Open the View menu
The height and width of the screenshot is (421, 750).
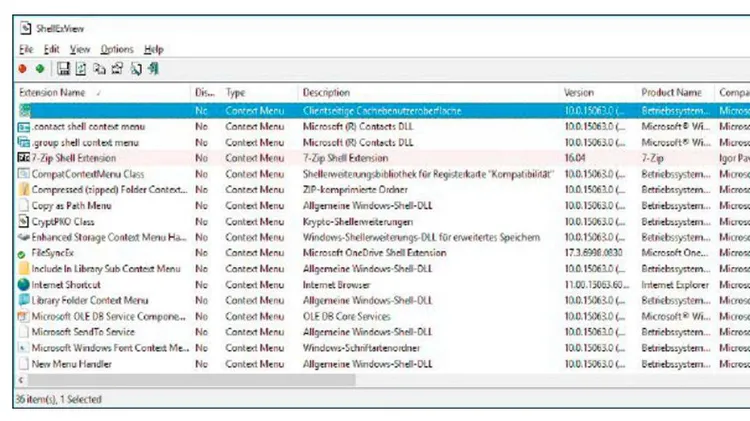(79, 49)
